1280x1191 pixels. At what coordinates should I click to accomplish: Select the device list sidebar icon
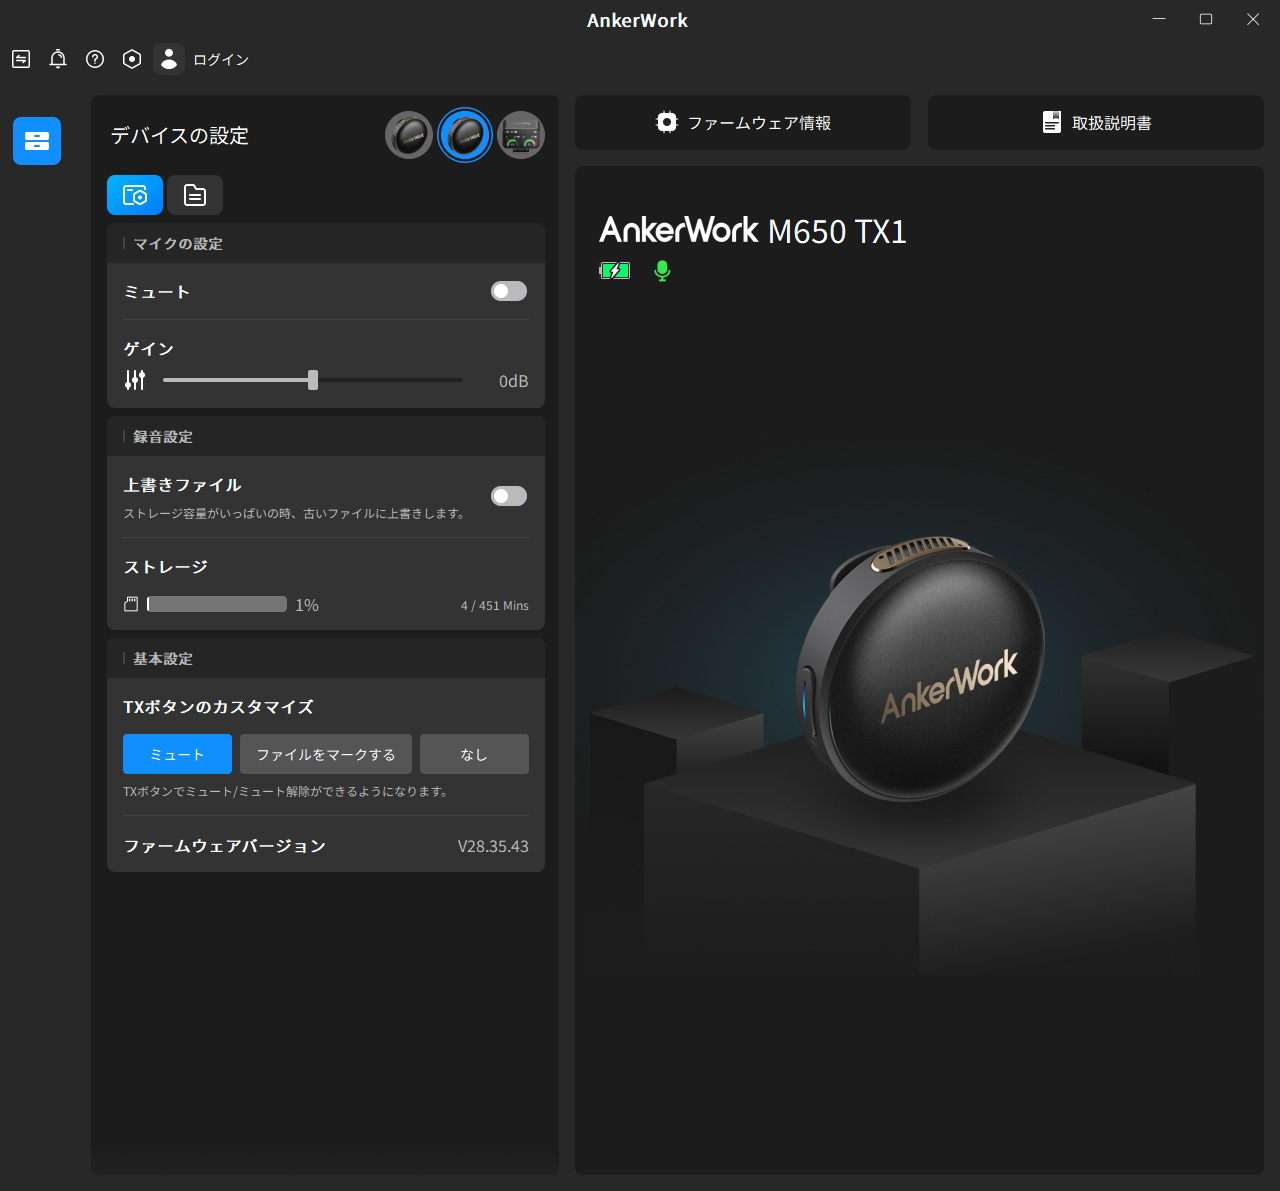[37, 141]
